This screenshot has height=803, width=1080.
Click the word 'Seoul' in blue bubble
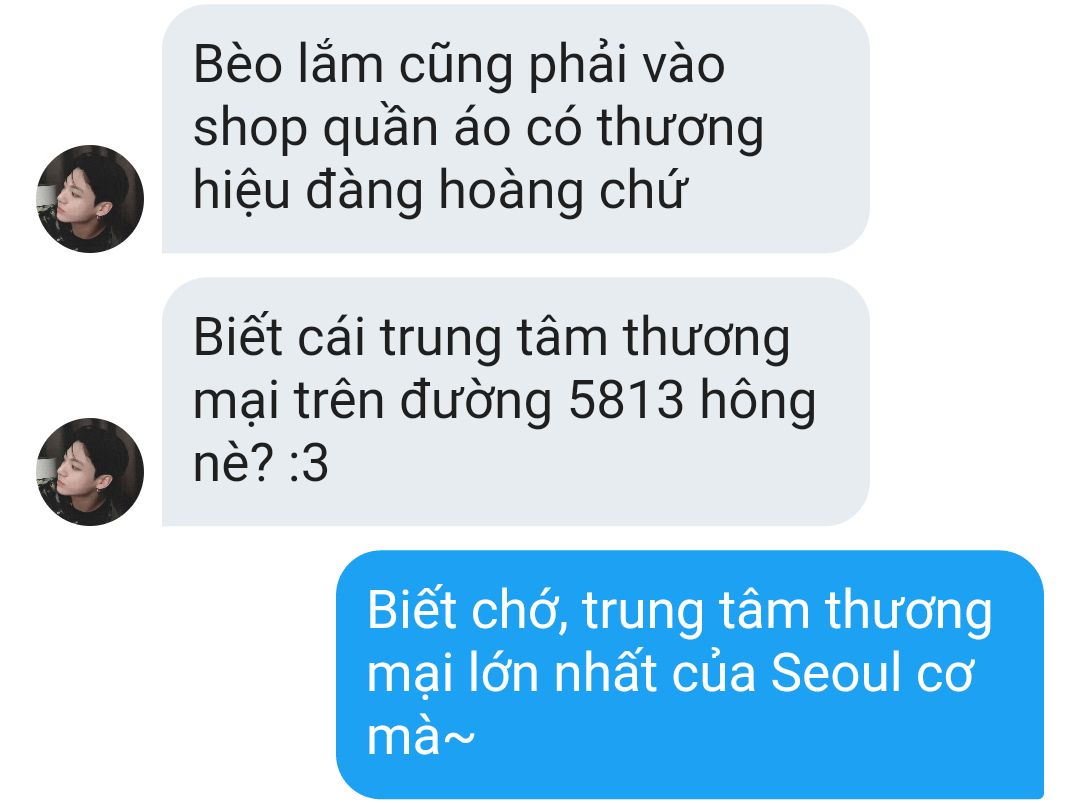(x=835, y=671)
